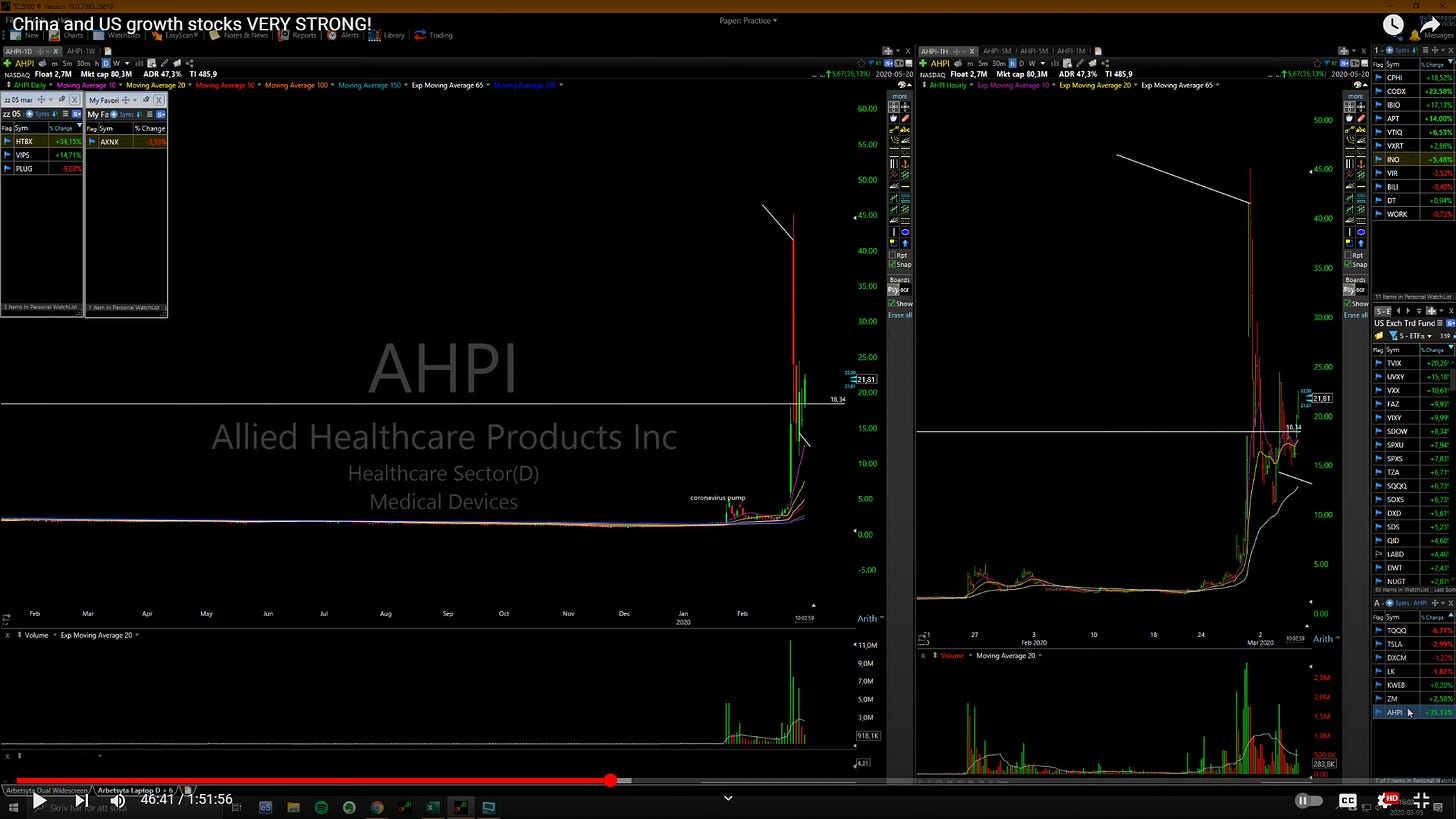Screen dimensions: 1456x819
Task: Open the Library toolbar item
Action: (387, 35)
